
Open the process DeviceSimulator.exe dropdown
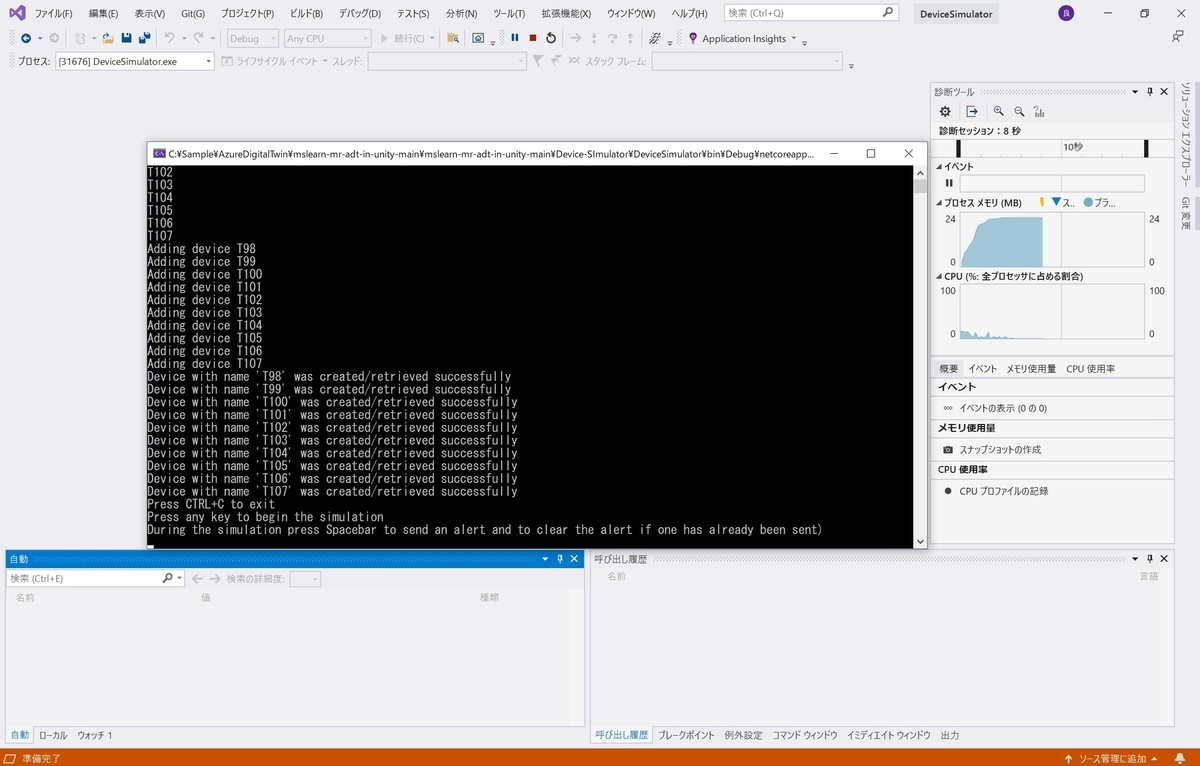209,61
